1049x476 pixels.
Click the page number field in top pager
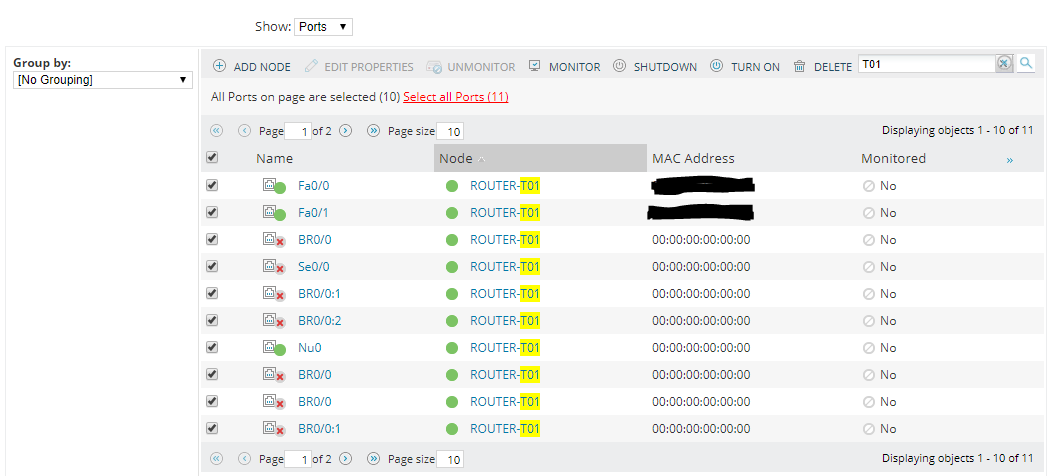pos(298,131)
